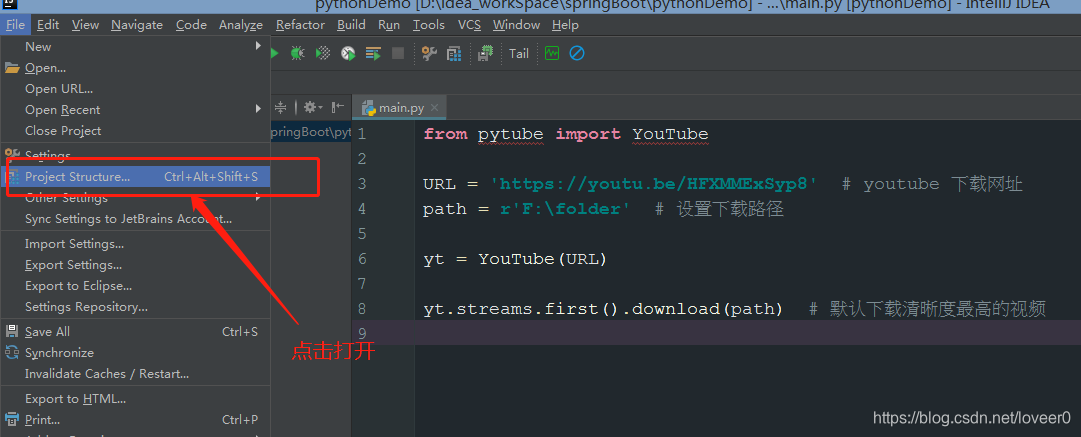Stop the running process (gray square)

[398, 53]
